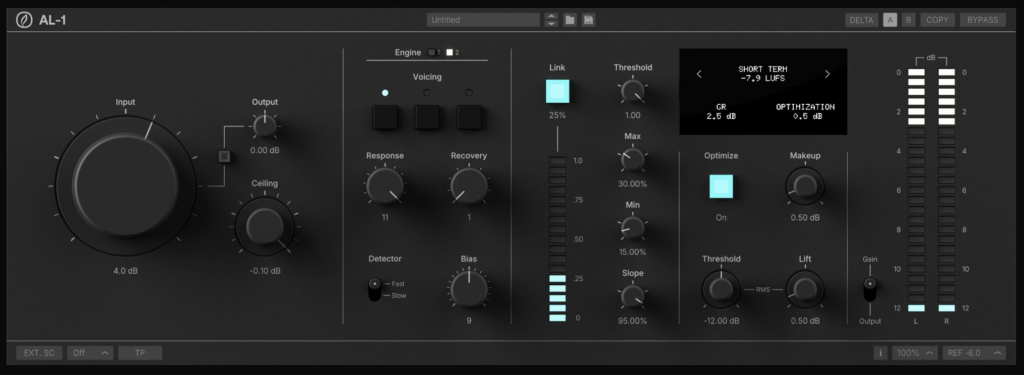Click the R channel meter
1024x375 pixels.
coord(947,190)
